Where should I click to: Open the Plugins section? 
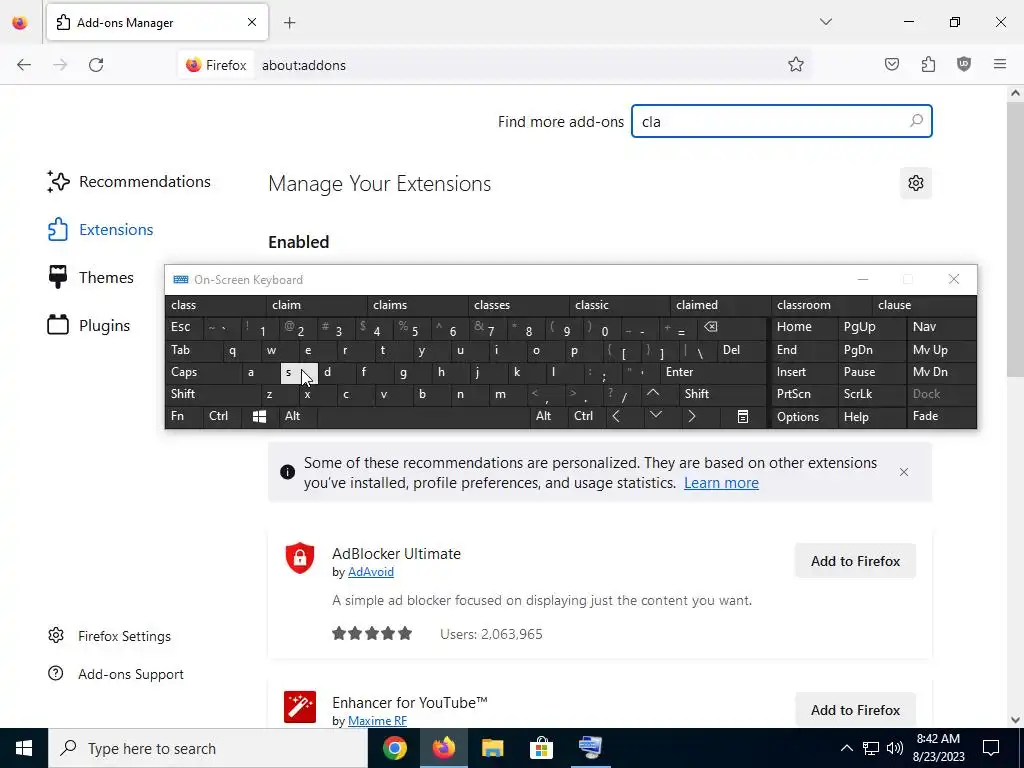click(89, 325)
